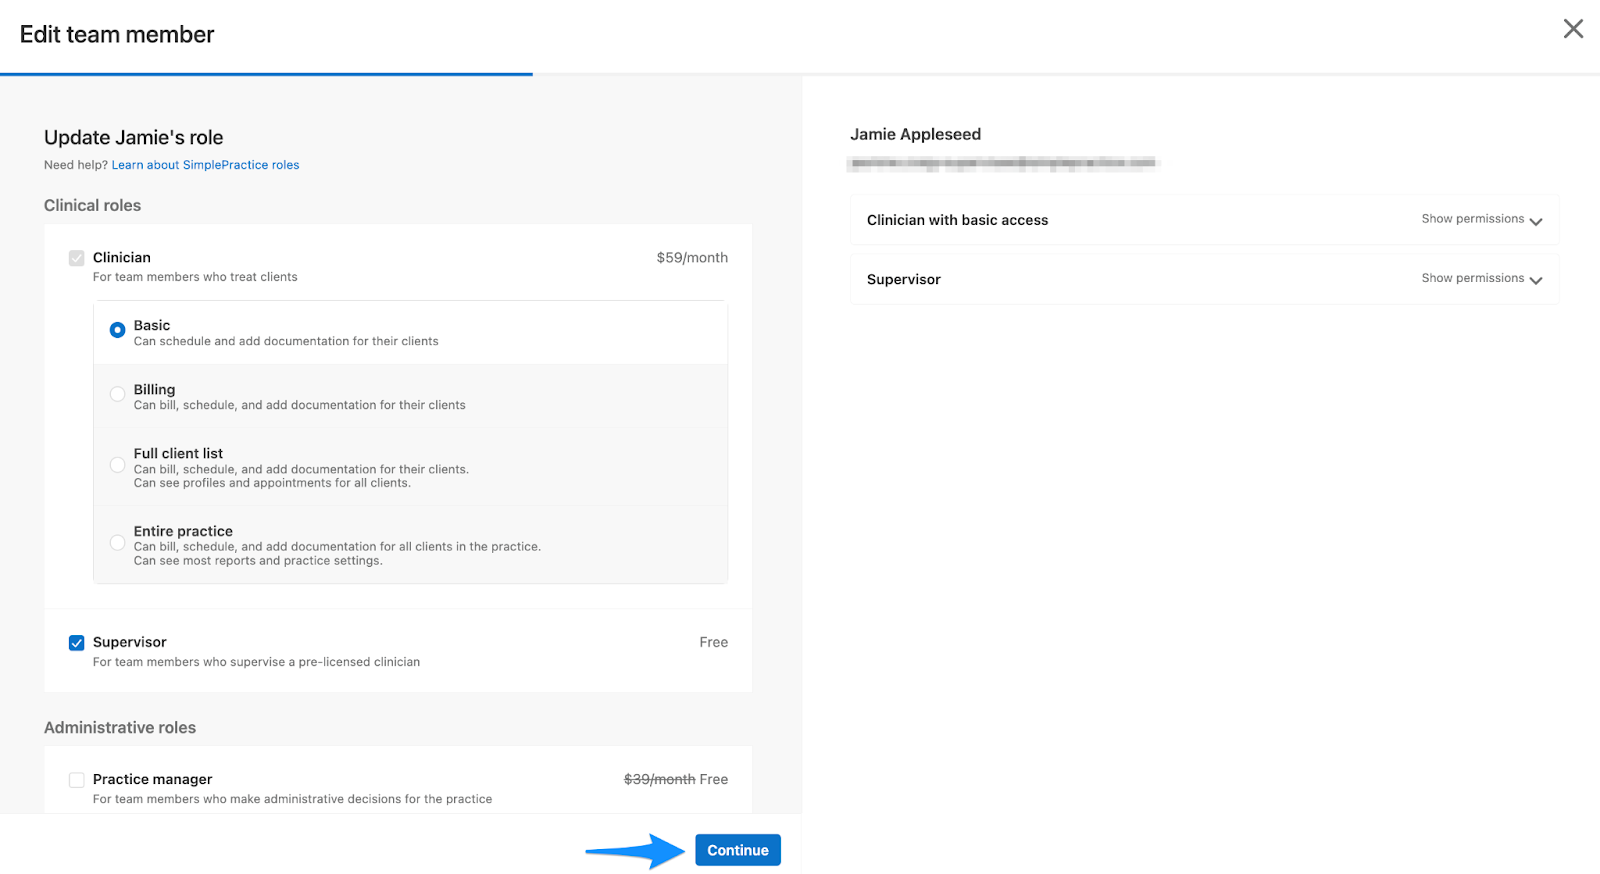Toggle the Clinician role checkbox

click(77, 258)
